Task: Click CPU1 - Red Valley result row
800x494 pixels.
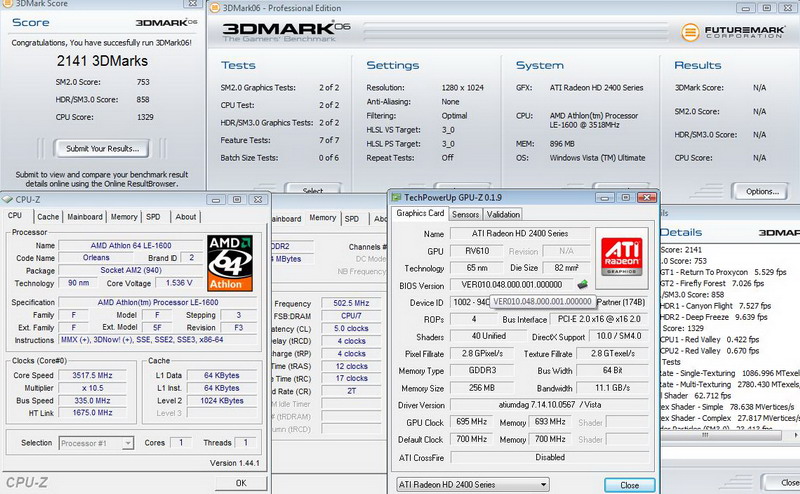Action: 710,339
